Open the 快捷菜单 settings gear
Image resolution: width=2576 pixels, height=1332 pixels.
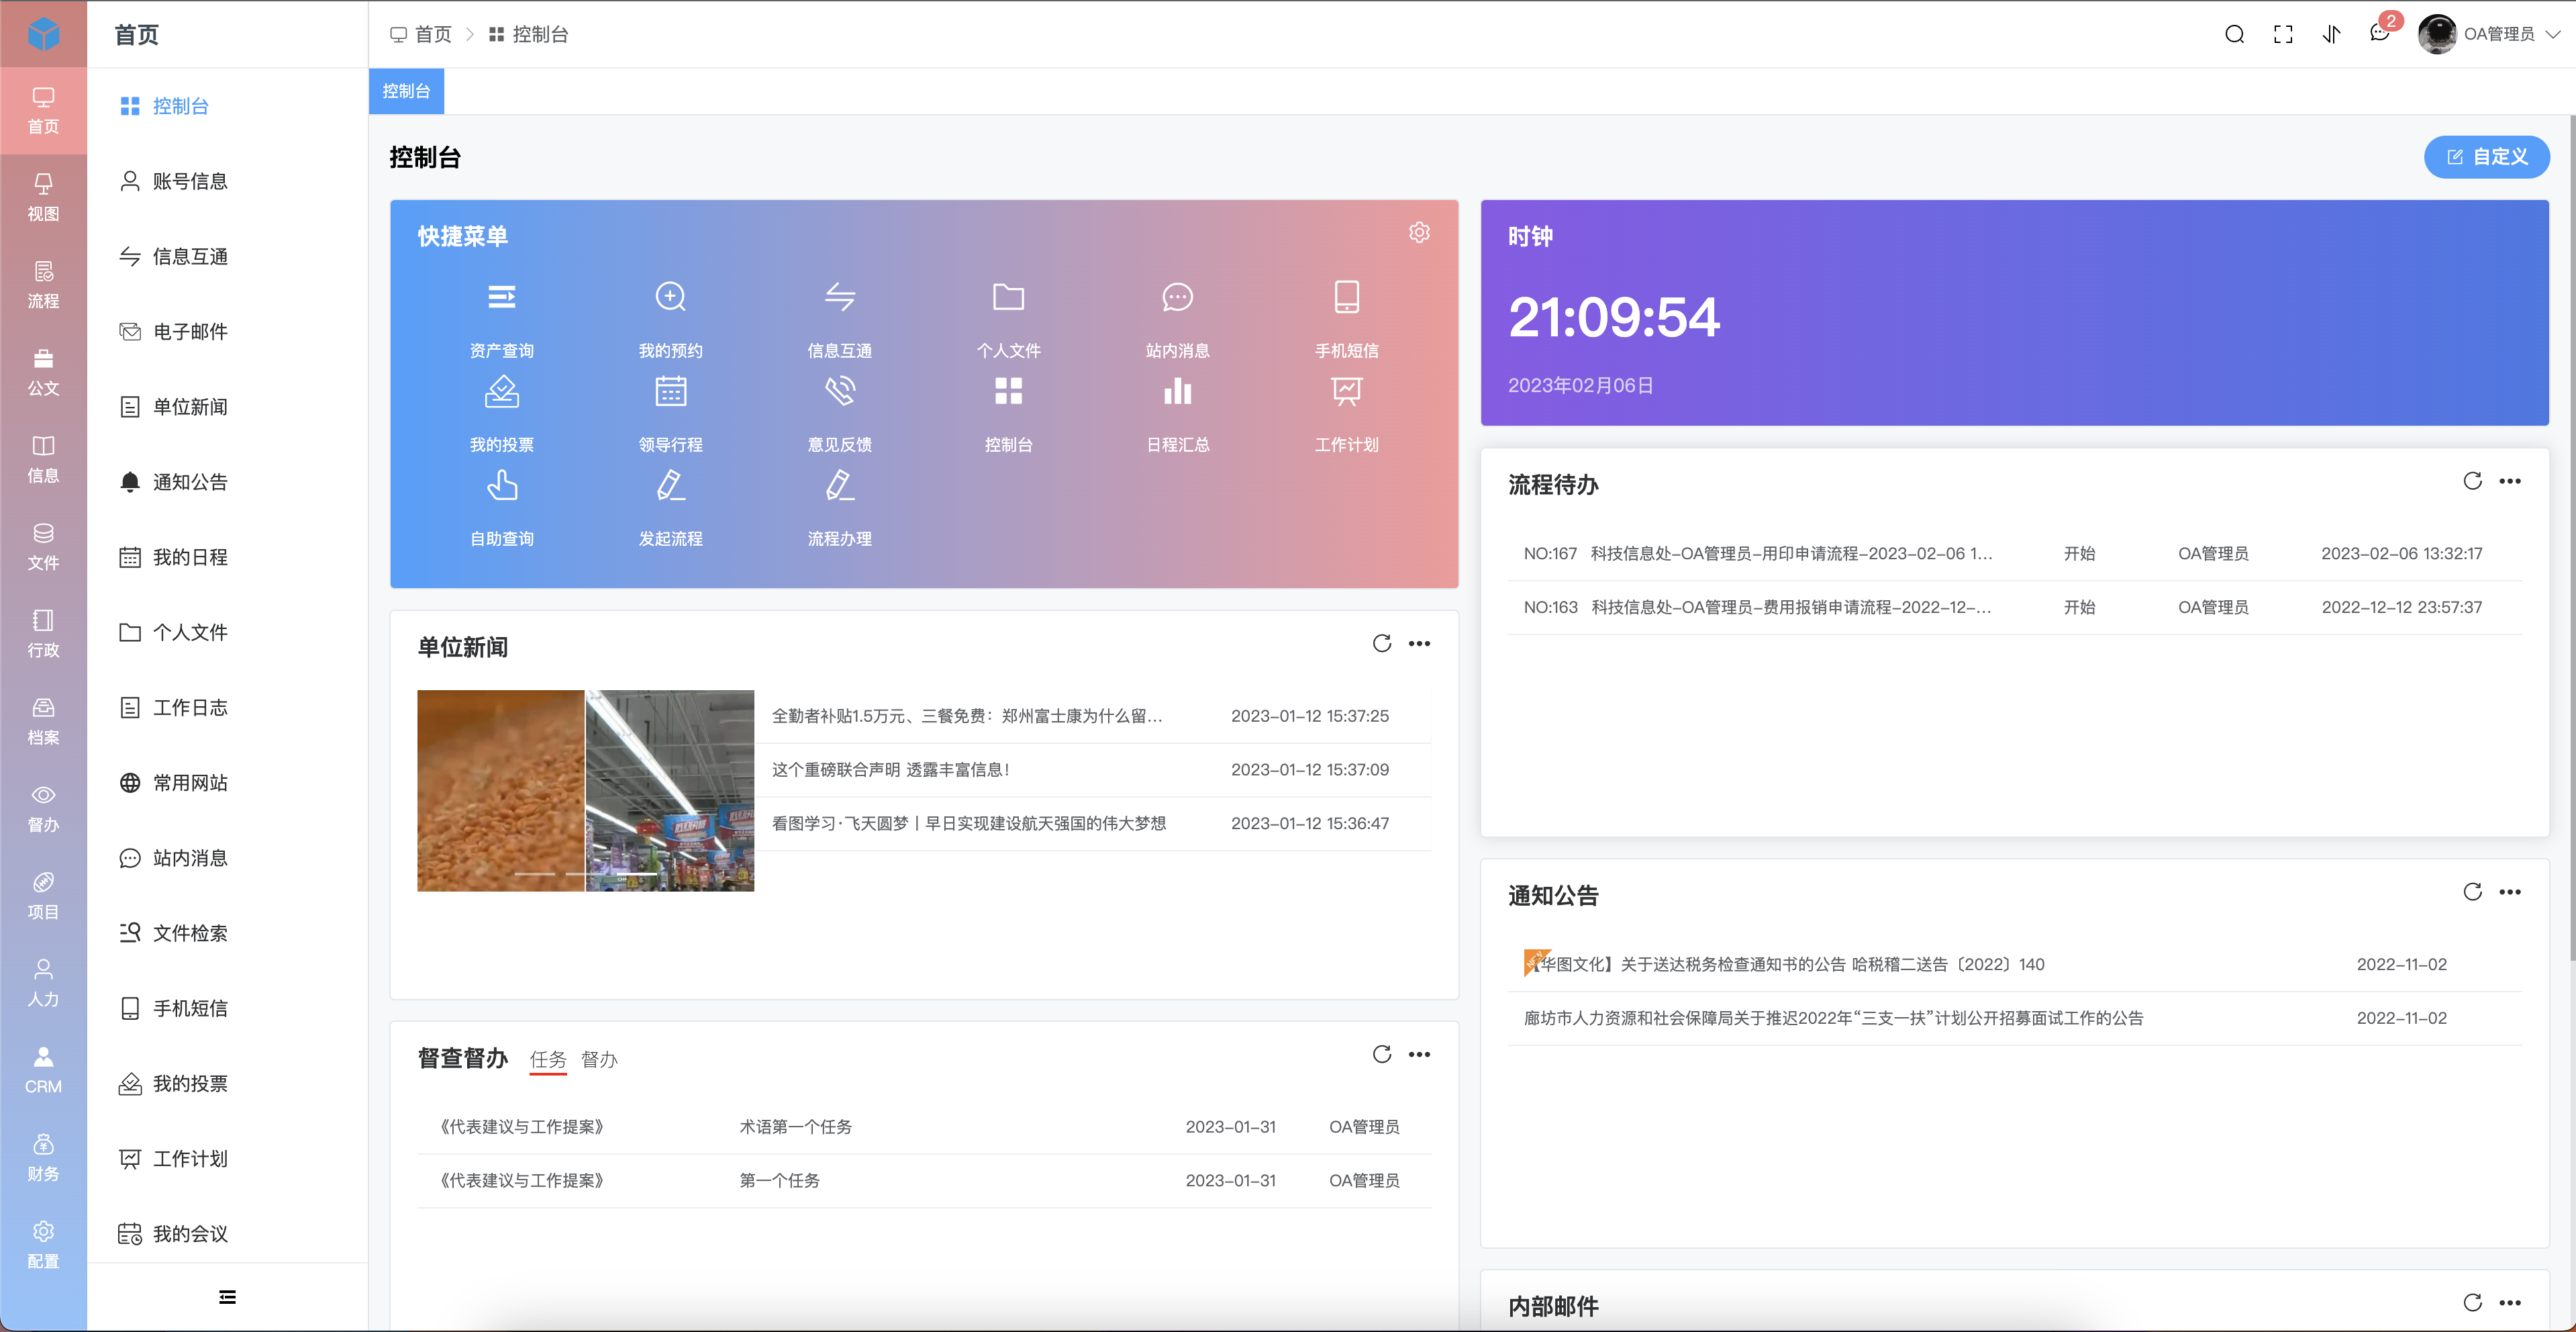tap(1419, 233)
